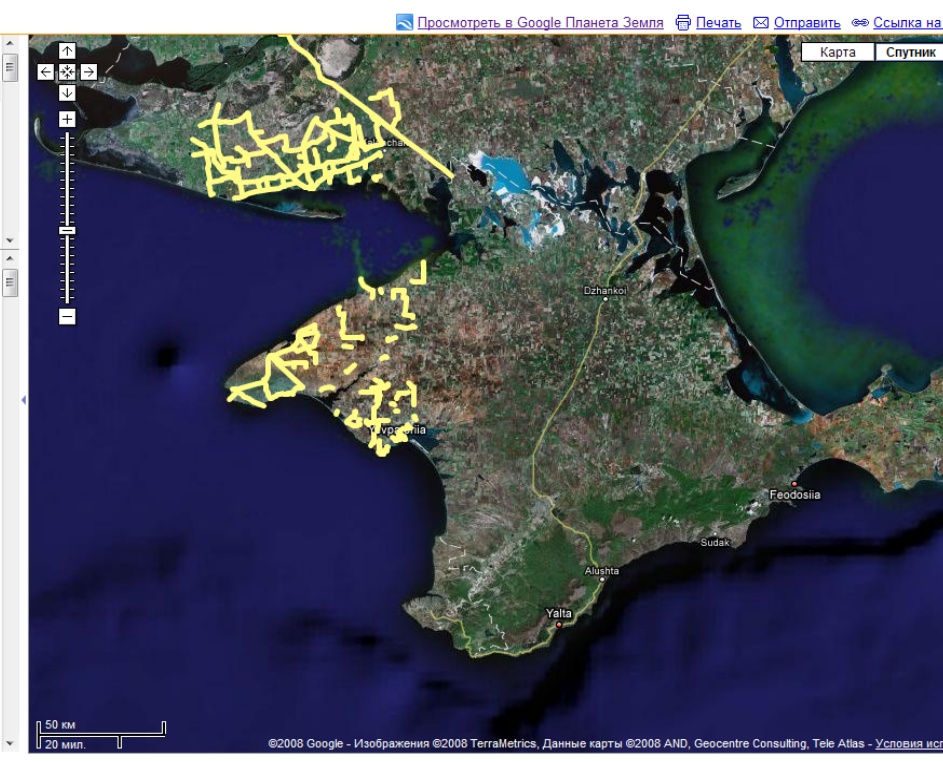Return to the original view with the center icon
The height and width of the screenshot is (762, 943).
click(67, 73)
